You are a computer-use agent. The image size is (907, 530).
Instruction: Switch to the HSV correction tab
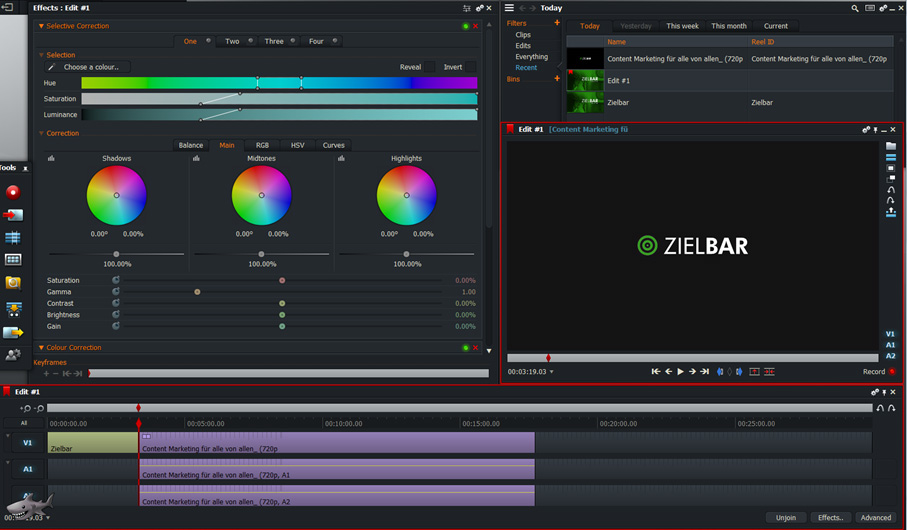(297, 145)
